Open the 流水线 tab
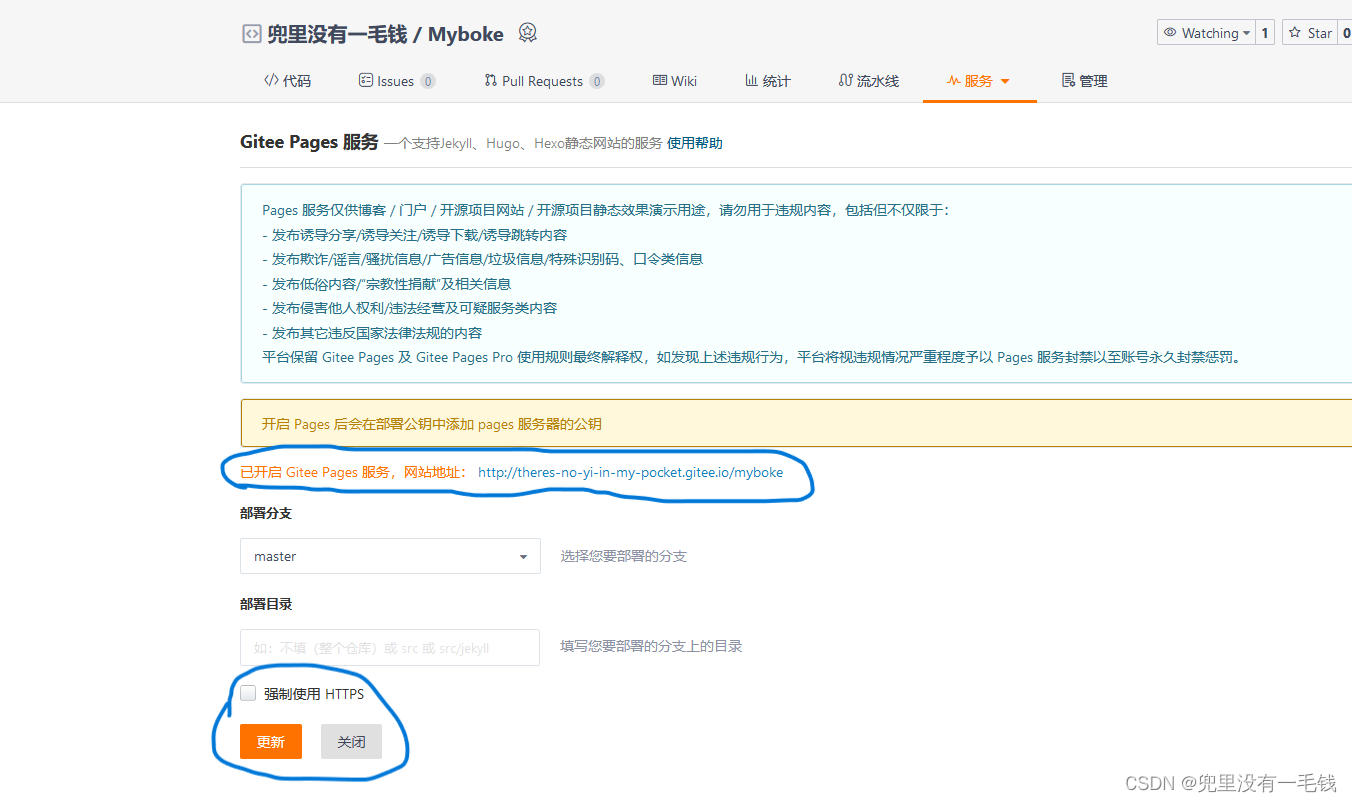This screenshot has height=802, width=1352. (x=869, y=81)
